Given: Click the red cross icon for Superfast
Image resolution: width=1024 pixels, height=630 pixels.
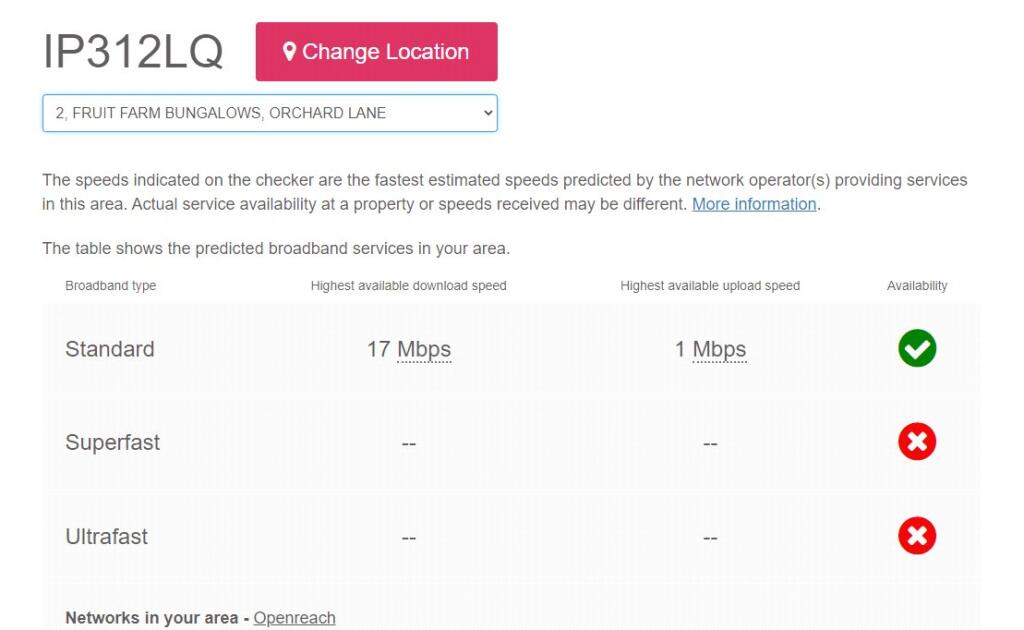Looking at the screenshot, I should click(x=917, y=442).
